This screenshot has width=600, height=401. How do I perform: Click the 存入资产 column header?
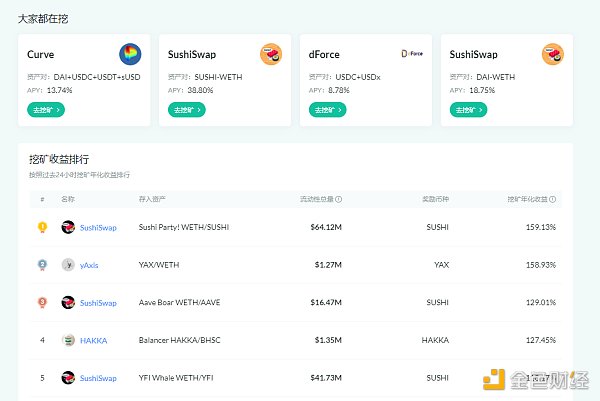pyautogui.click(x=152, y=199)
